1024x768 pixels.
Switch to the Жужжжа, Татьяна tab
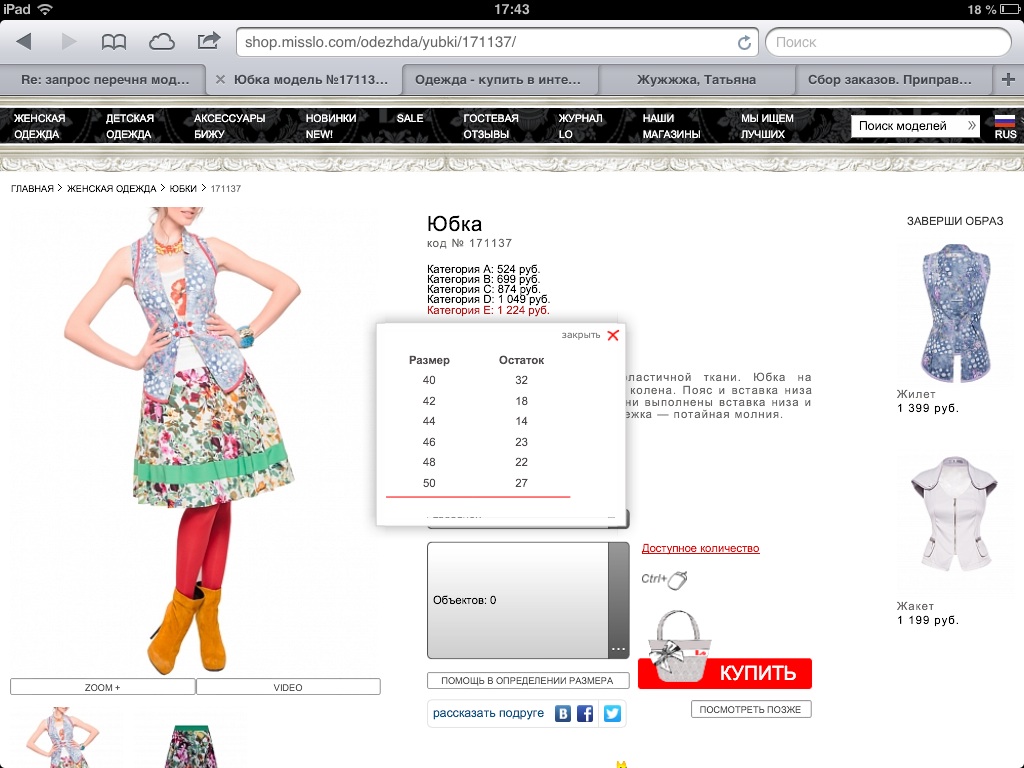click(696, 79)
